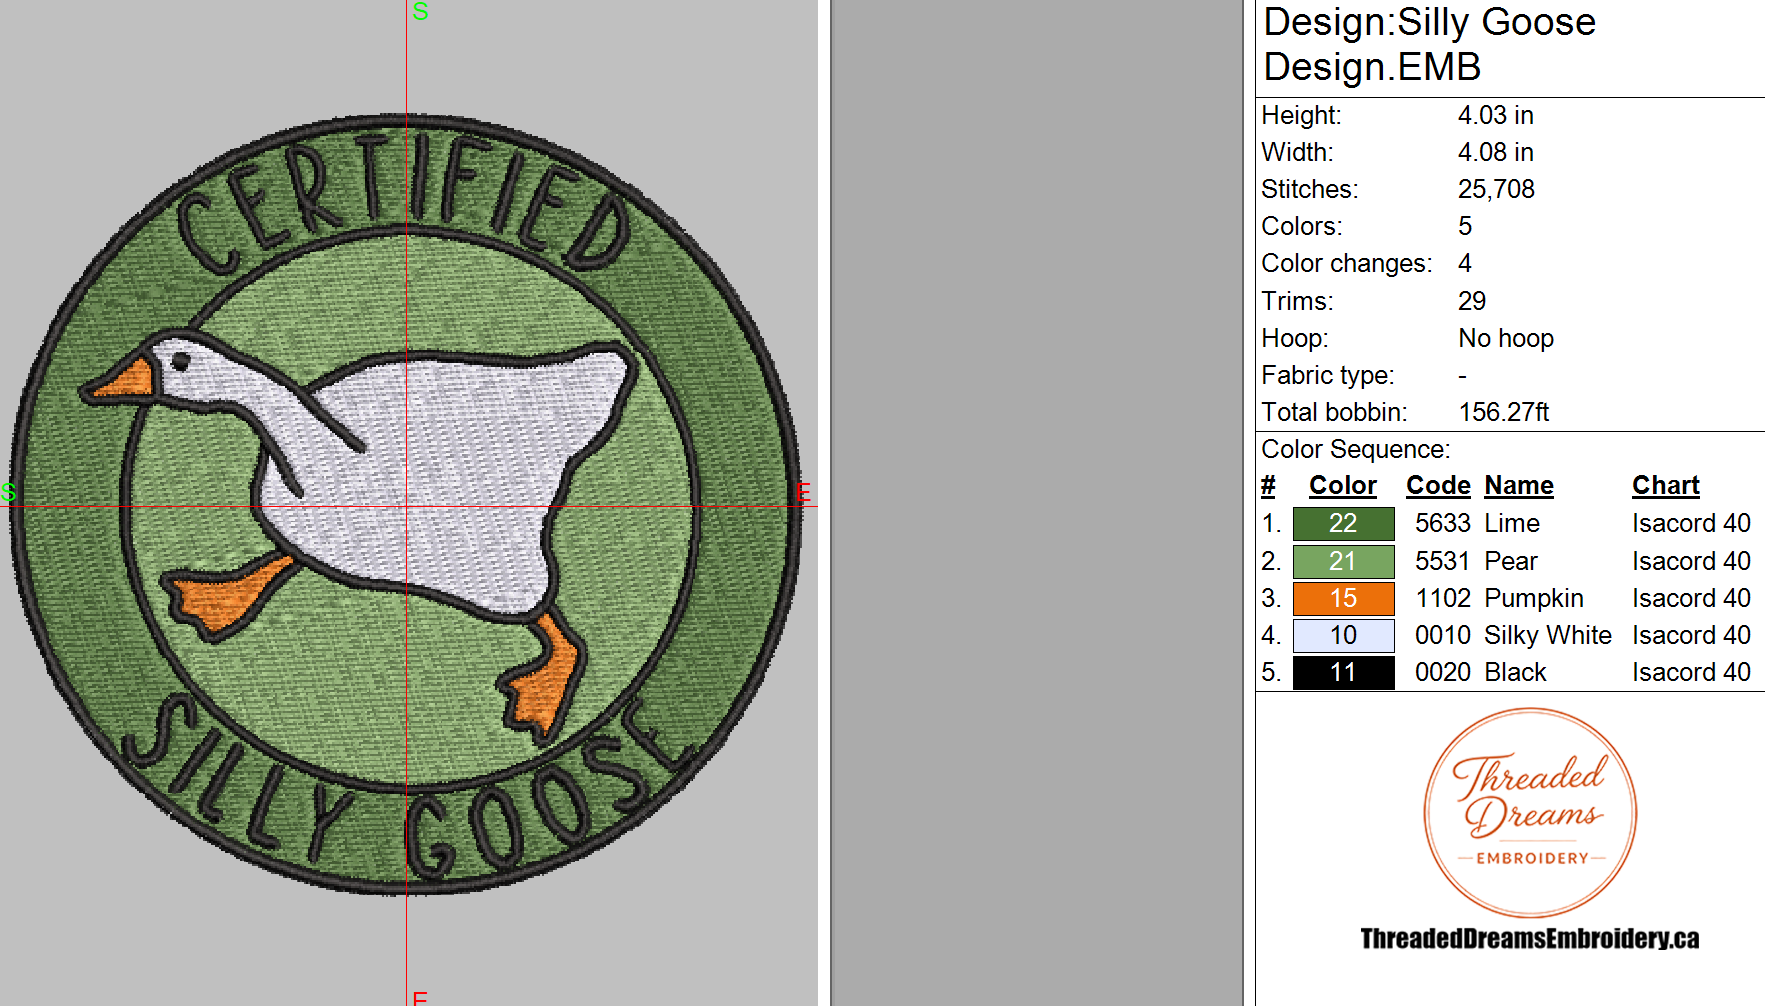Click the thread code 5531

pyautogui.click(x=1443, y=561)
